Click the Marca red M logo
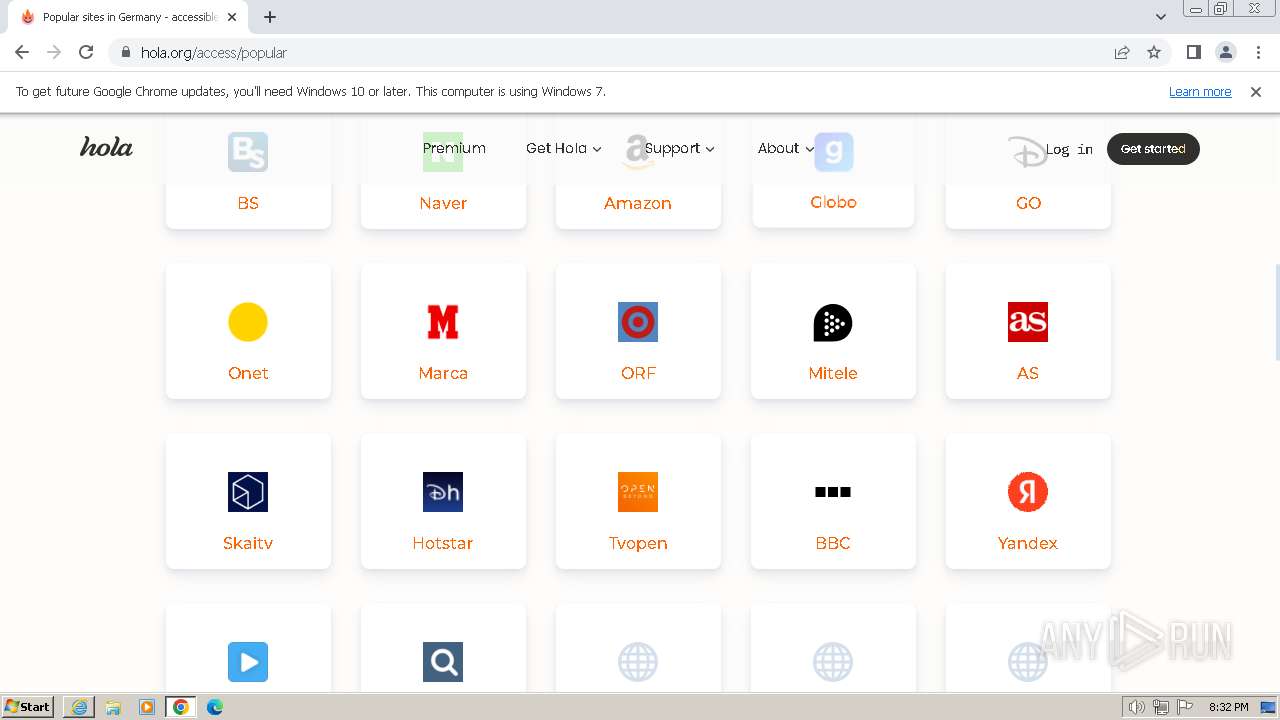Screen dimensions: 1280x720 (443, 322)
